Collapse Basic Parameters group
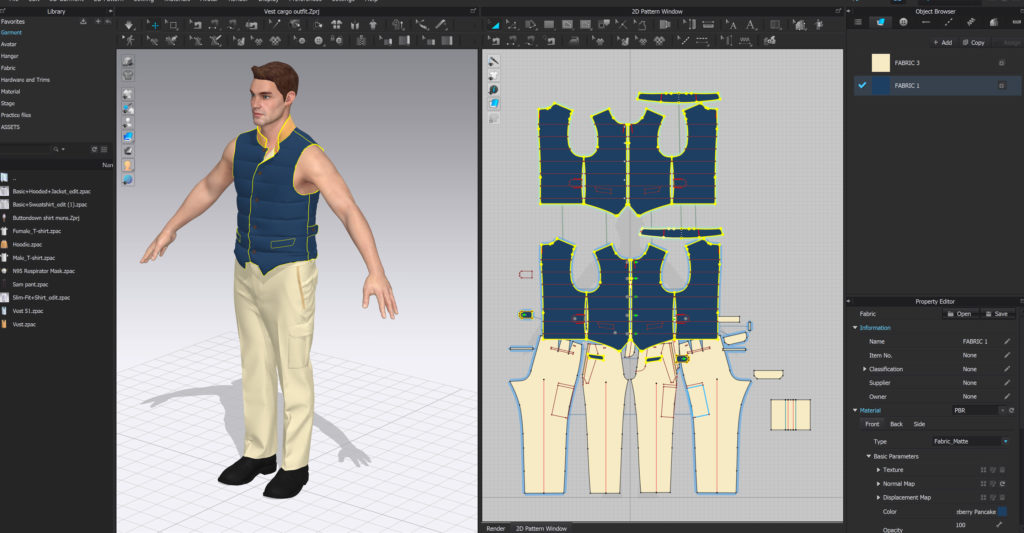1024x533 pixels. point(869,457)
